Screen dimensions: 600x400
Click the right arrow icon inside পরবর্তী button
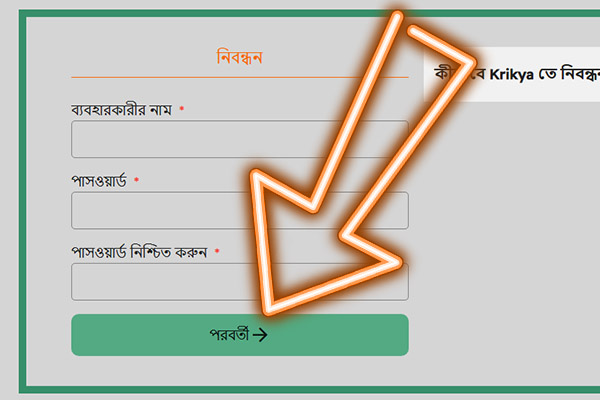(x=260, y=335)
